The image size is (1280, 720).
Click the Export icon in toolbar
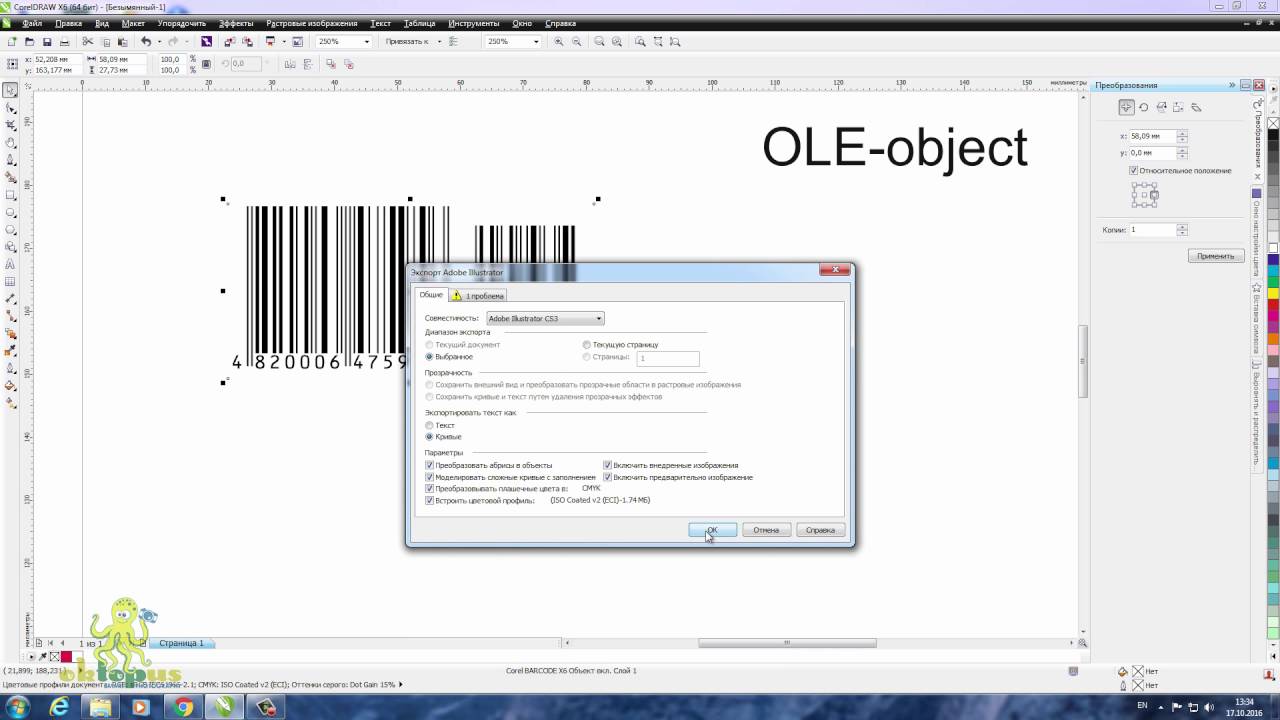click(x=247, y=42)
